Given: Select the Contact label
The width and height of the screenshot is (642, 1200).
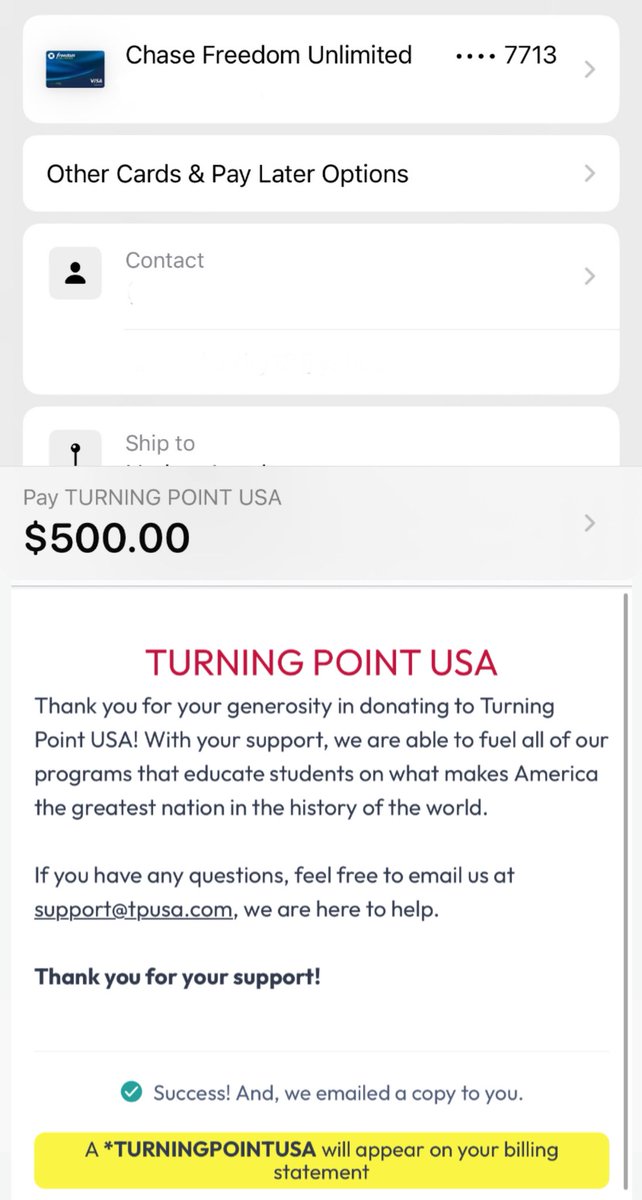Looking at the screenshot, I should tap(164, 260).
